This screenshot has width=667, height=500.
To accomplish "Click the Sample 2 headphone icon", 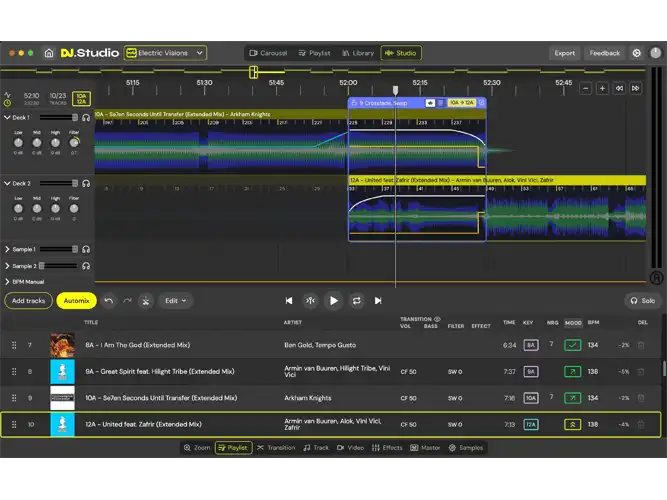I will [x=86, y=266].
